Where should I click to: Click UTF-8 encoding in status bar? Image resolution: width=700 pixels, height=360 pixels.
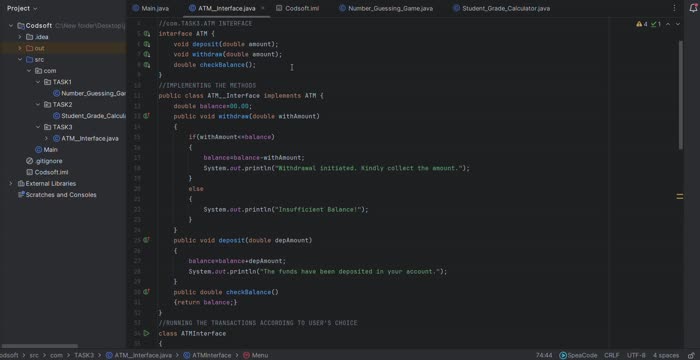click(636, 356)
